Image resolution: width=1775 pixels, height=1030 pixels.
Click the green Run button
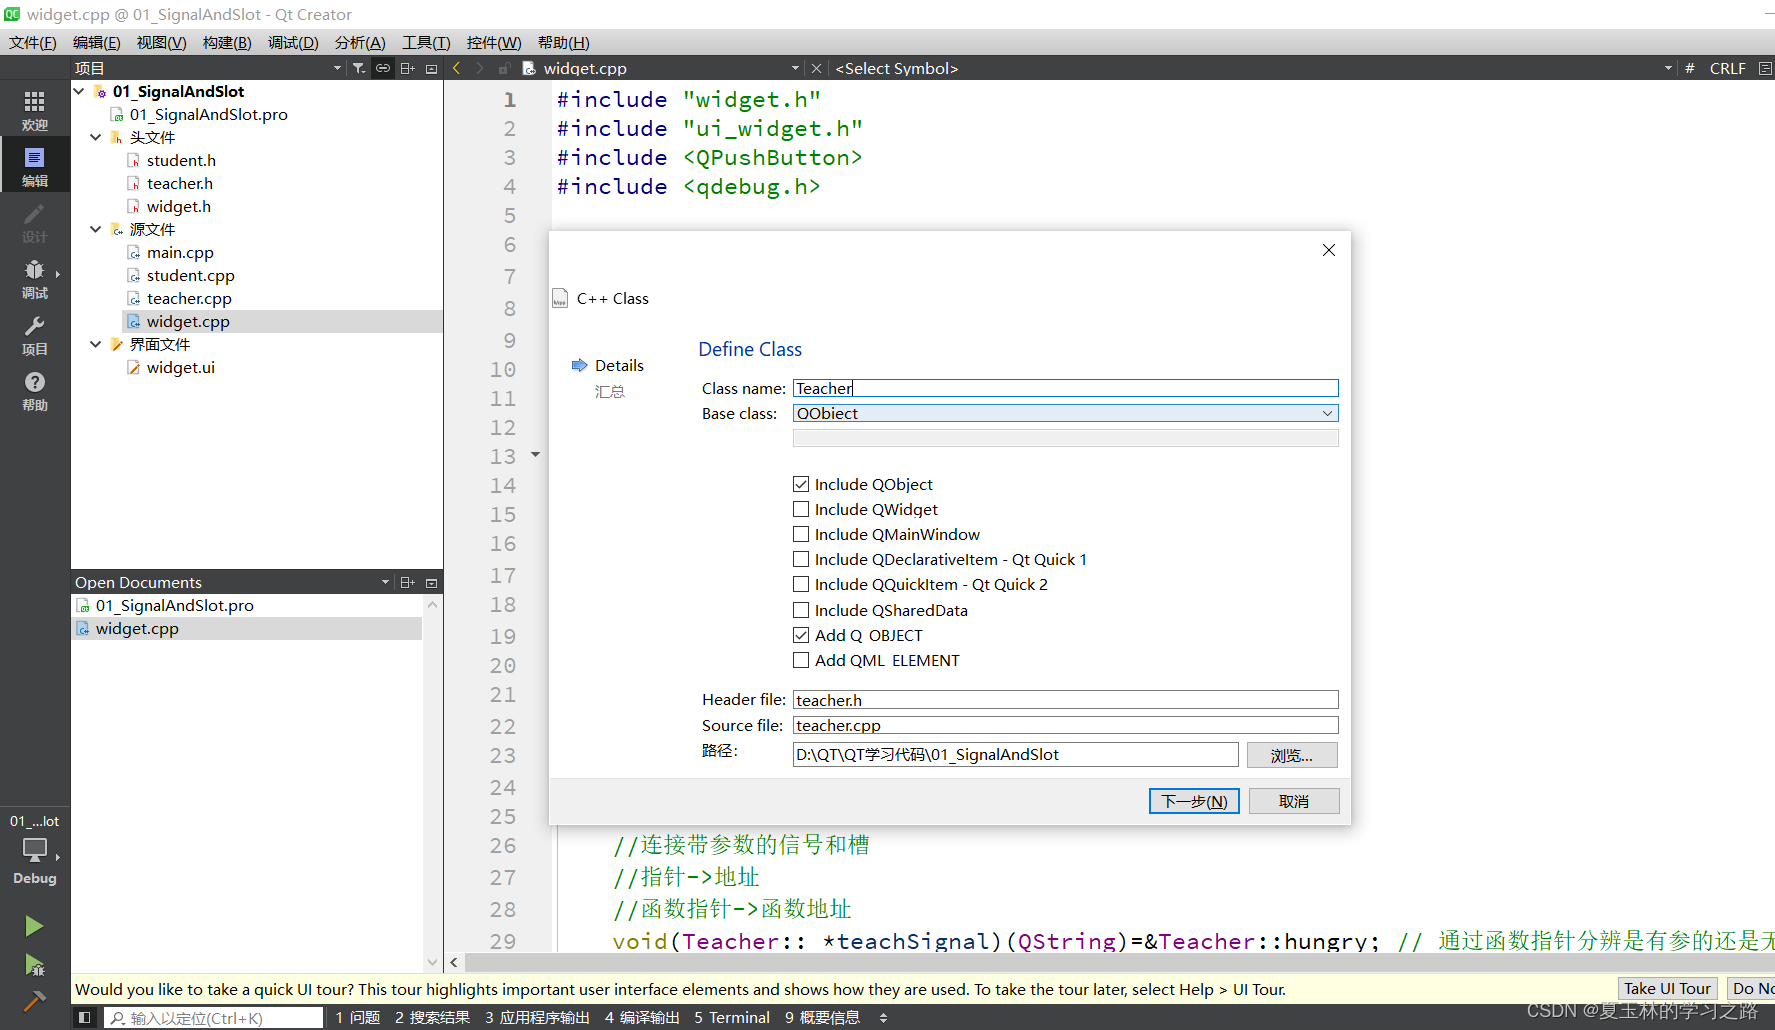click(x=34, y=926)
